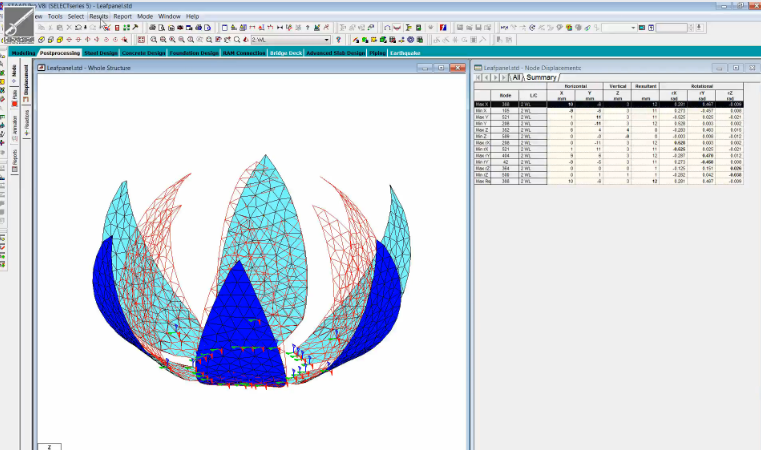Select the Max Z row in displacement table

pyautogui.click(x=609, y=130)
